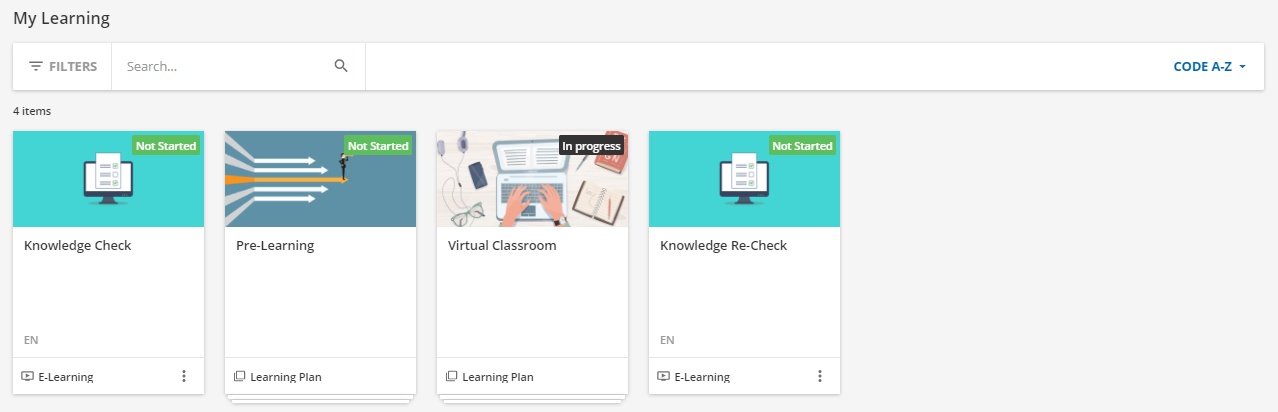Click the In progress status badge
The image size is (1278, 412).
(592, 146)
